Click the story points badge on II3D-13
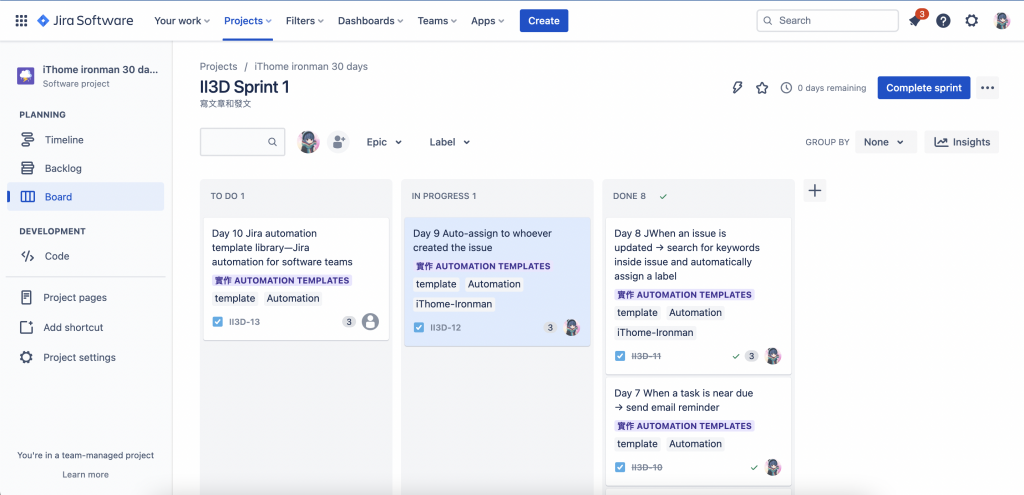The width and height of the screenshot is (1024, 495). tap(349, 321)
